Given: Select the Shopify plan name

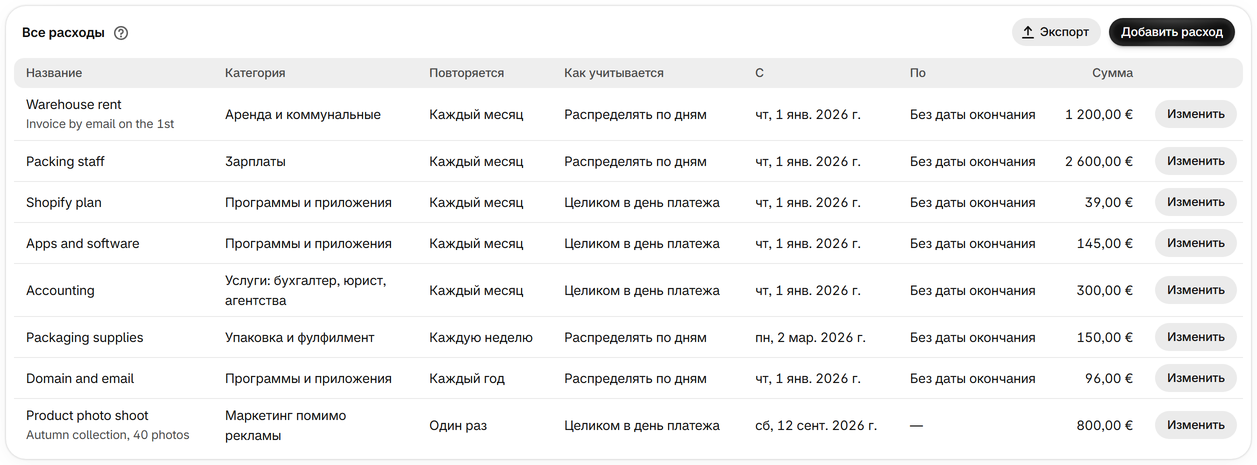Looking at the screenshot, I should 64,202.
